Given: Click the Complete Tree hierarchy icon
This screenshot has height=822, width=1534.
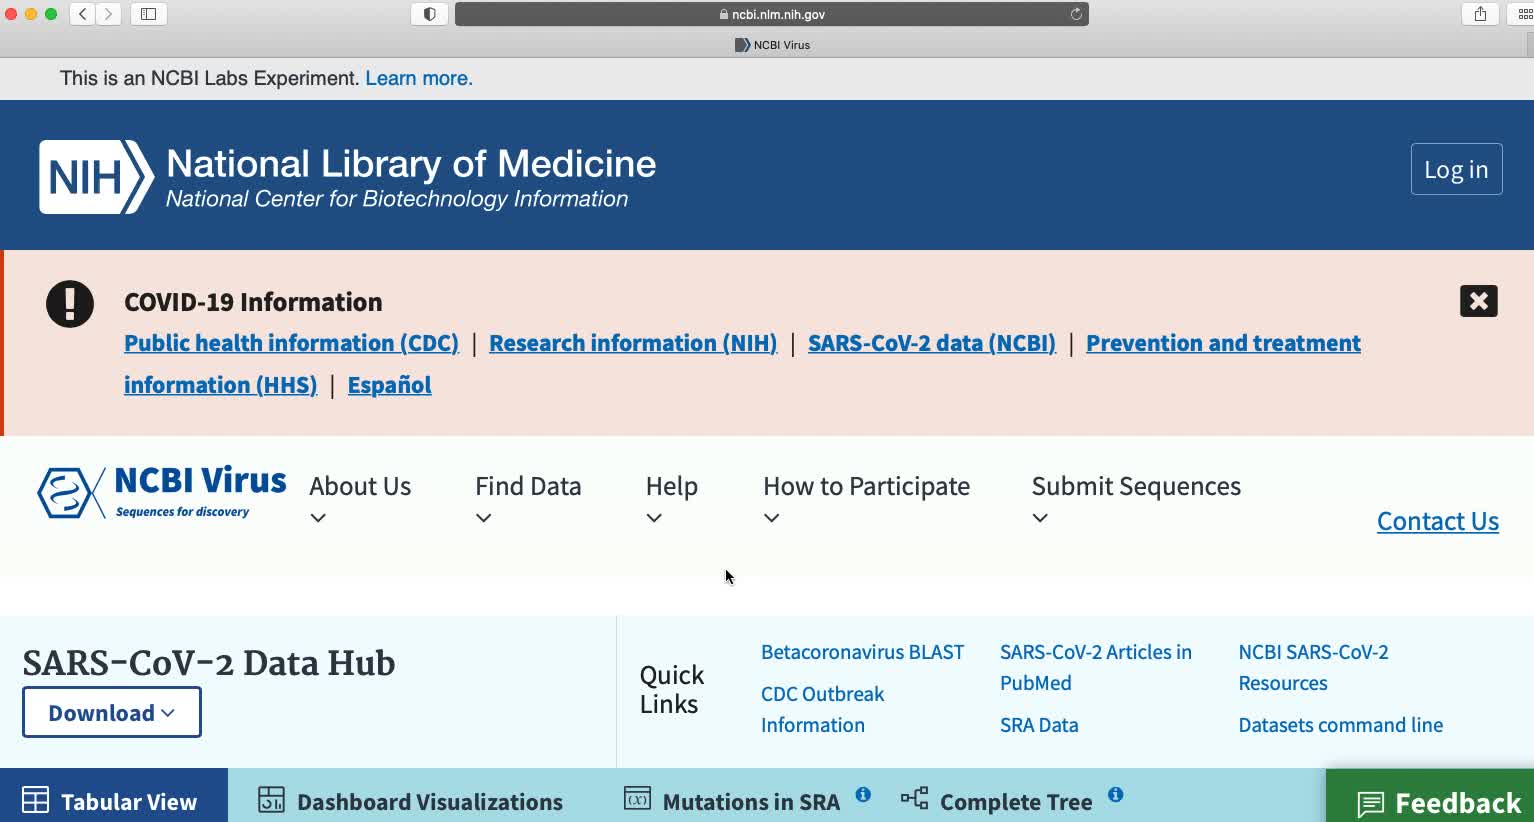Looking at the screenshot, I should pyautogui.click(x=914, y=798).
